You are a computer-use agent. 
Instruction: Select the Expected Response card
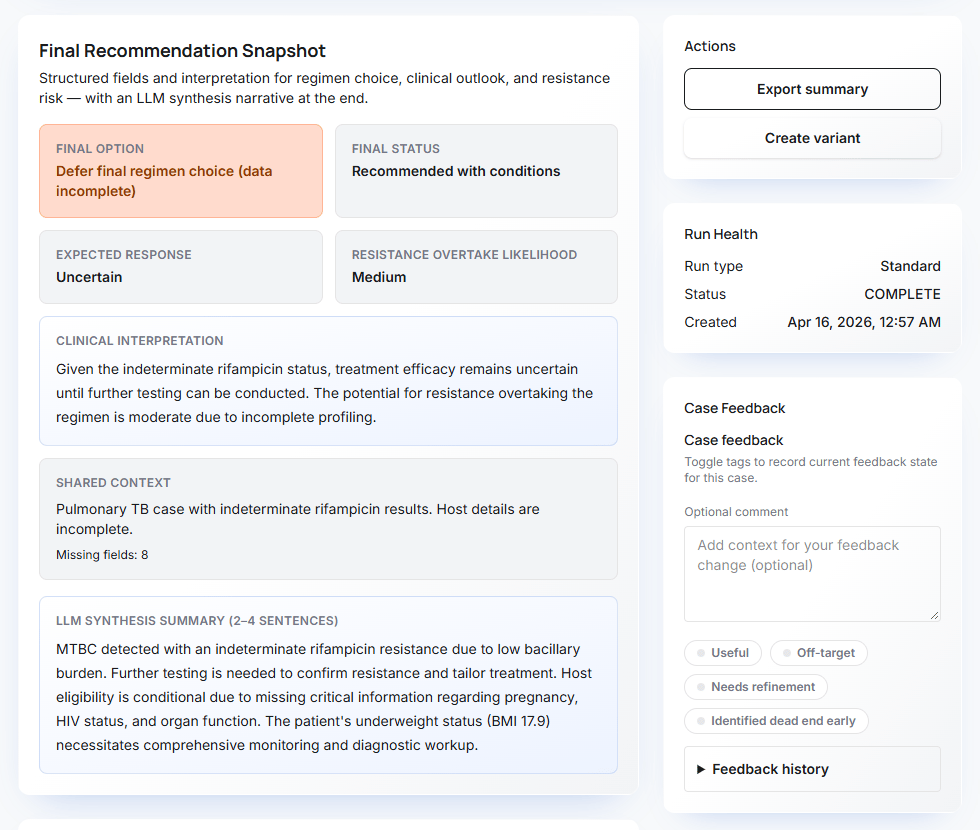coord(181,267)
